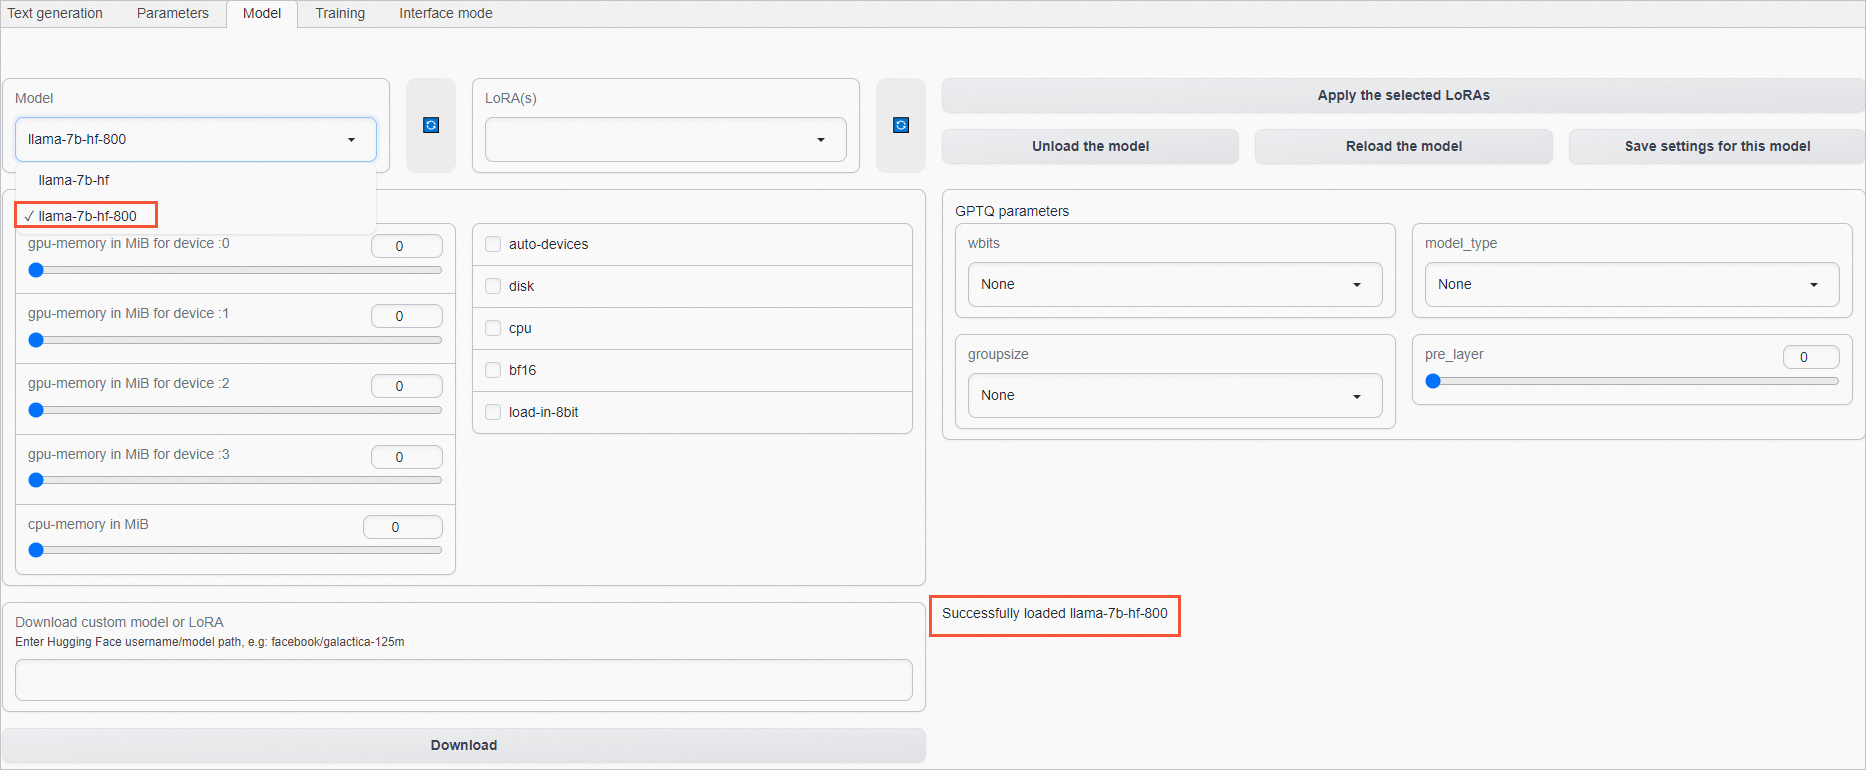Open the Parameters tab
The height and width of the screenshot is (770, 1866).
(173, 13)
